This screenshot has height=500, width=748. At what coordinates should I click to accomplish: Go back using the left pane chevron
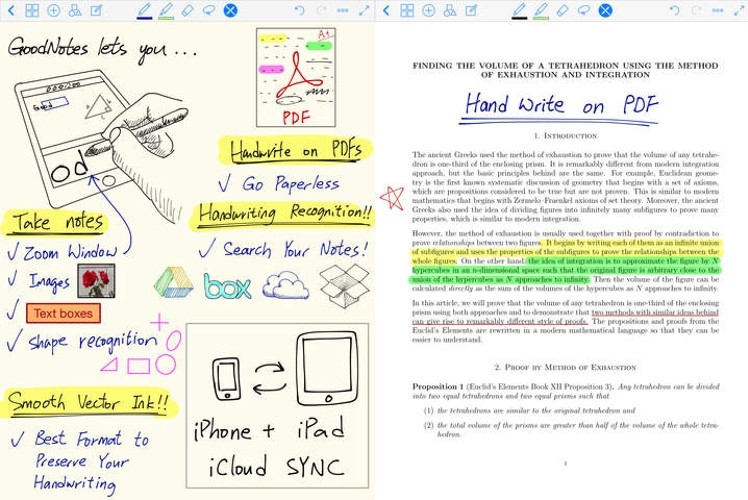coord(11,10)
